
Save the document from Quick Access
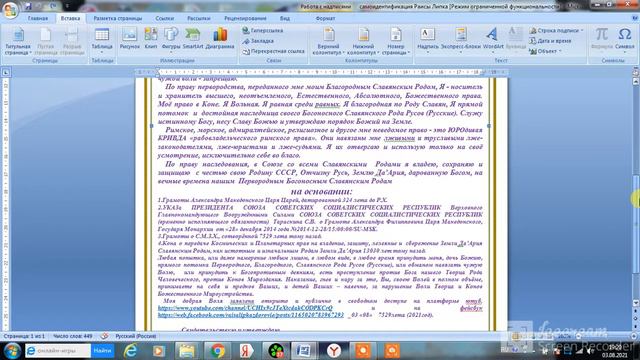click(x=28, y=6)
